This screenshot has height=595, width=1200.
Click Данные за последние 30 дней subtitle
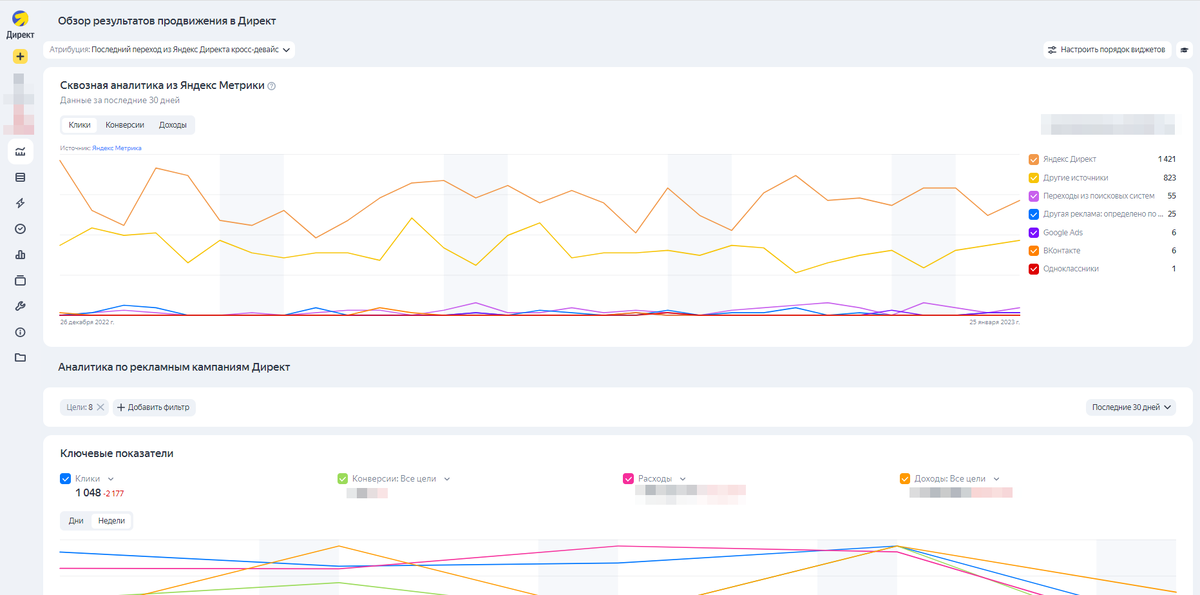(119, 100)
